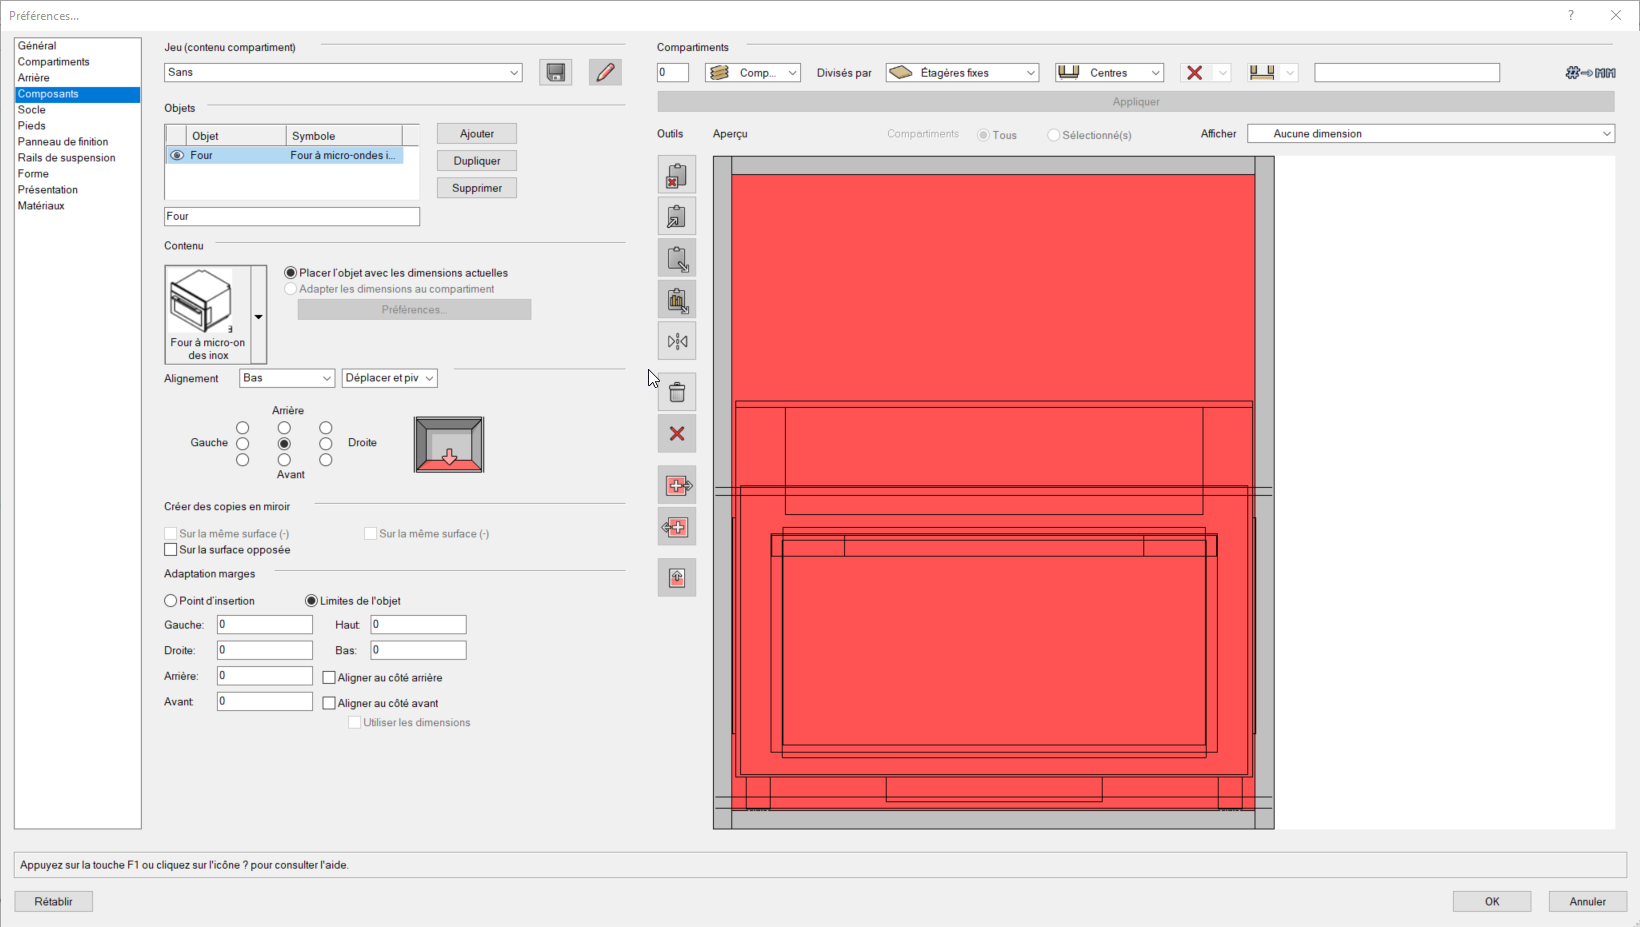Check Aligner au côté arrière
1640x927 pixels.
click(x=329, y=677)
